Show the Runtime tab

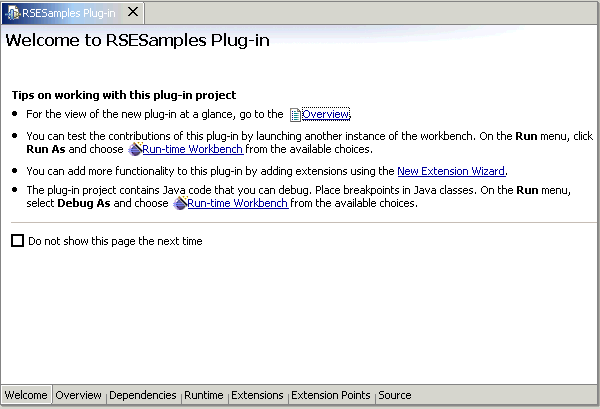[x=204, y=396]
